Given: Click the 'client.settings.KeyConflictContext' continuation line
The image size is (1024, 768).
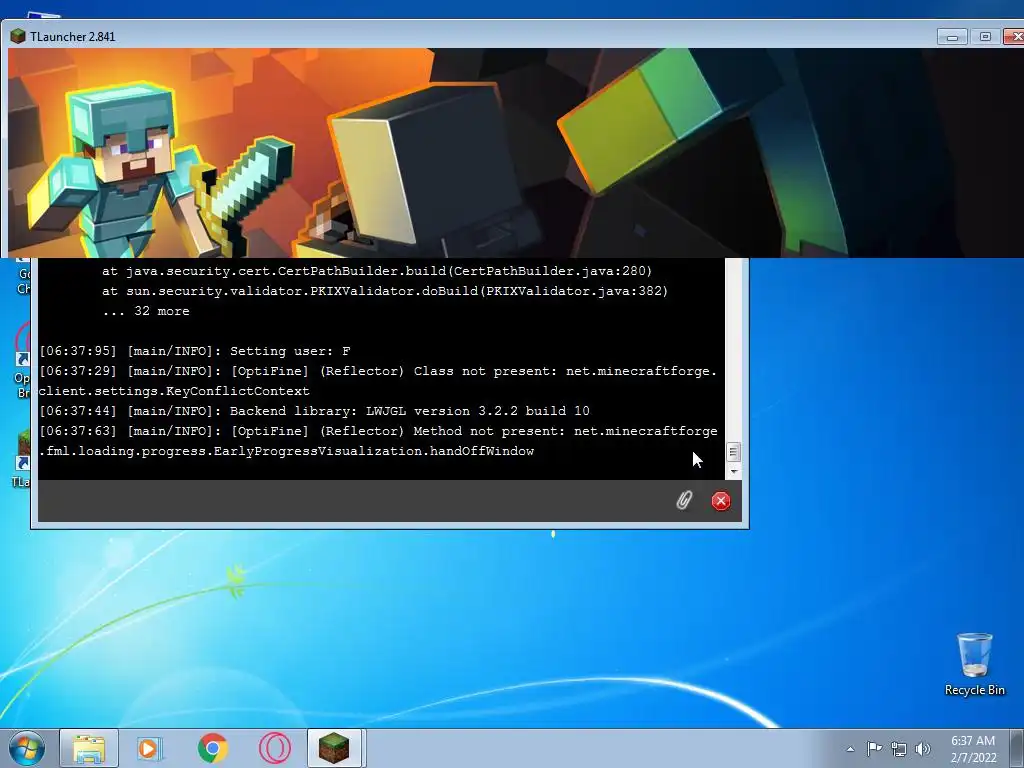Looking at the screenshot, I should click(x=174, y=391).
